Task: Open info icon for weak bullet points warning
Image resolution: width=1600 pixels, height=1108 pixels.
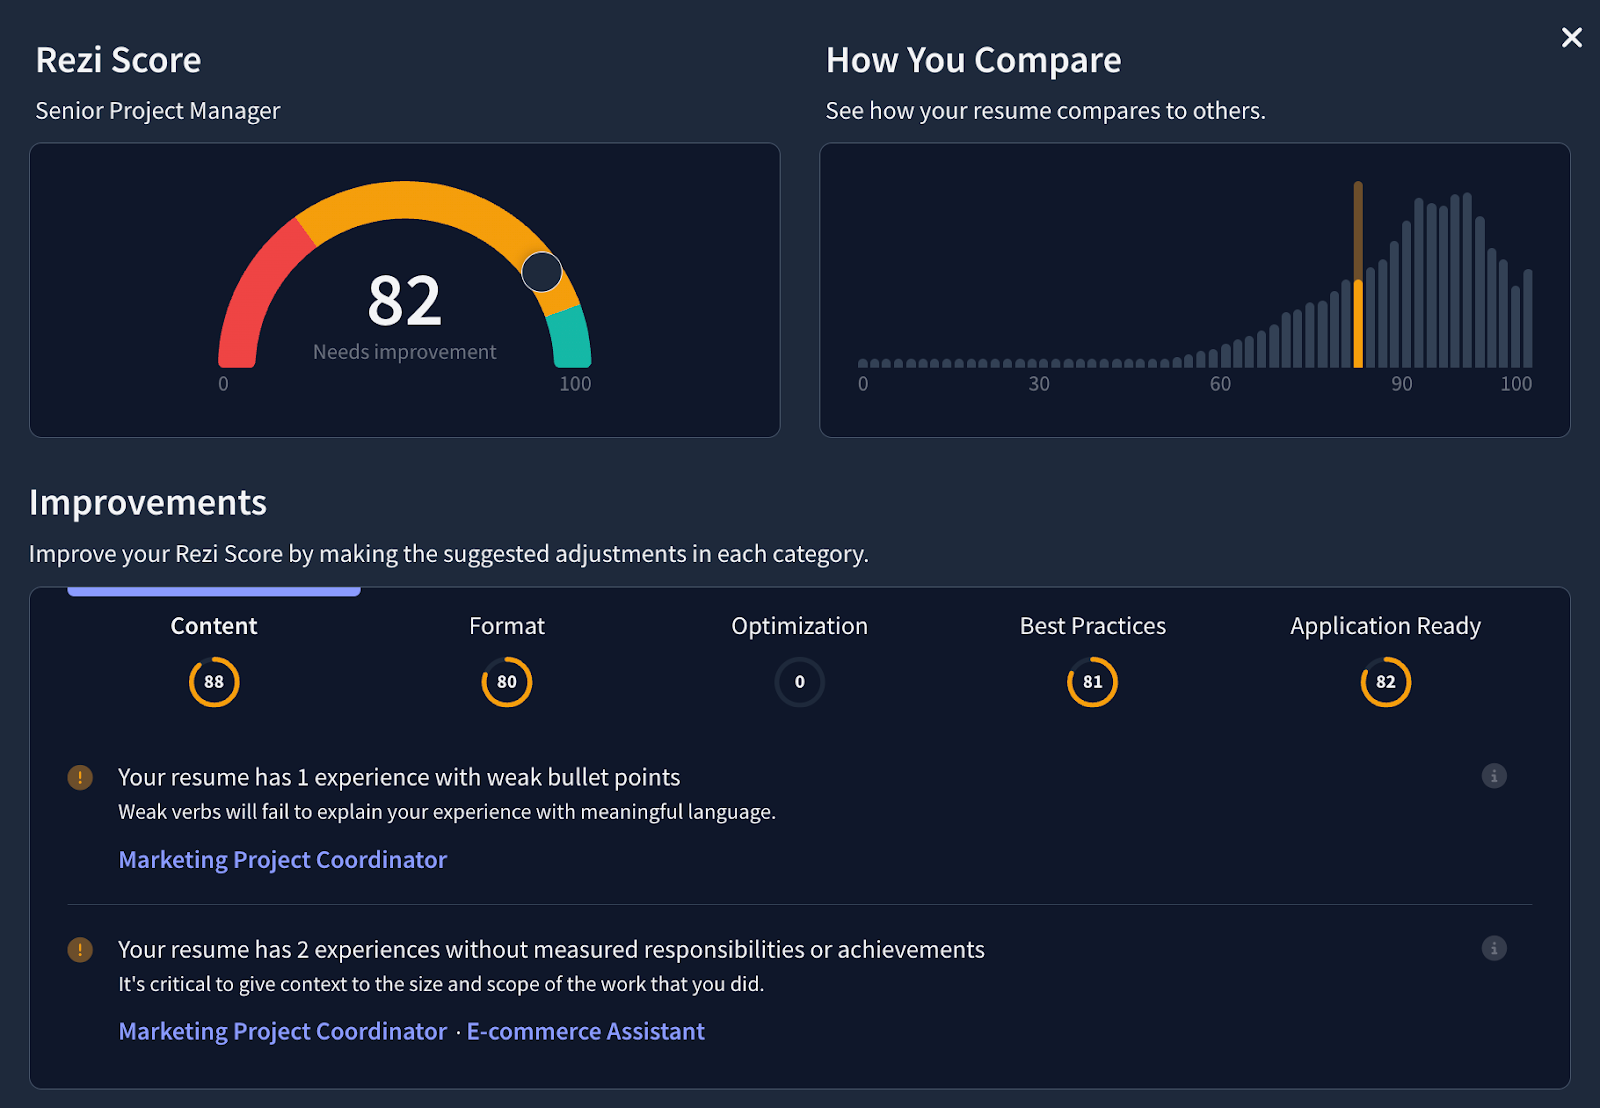Action: [1494, 776]
